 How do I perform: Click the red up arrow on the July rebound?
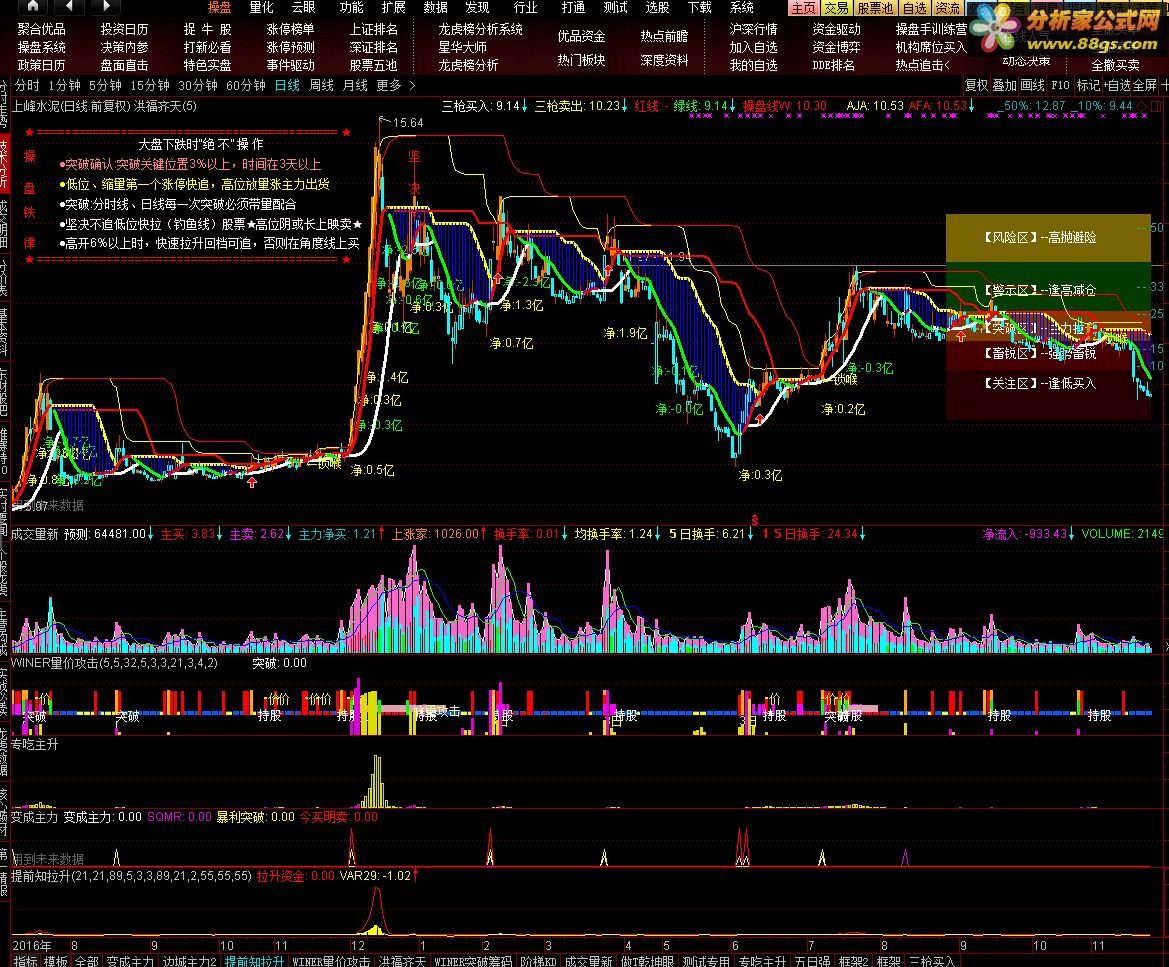[760, 419]
